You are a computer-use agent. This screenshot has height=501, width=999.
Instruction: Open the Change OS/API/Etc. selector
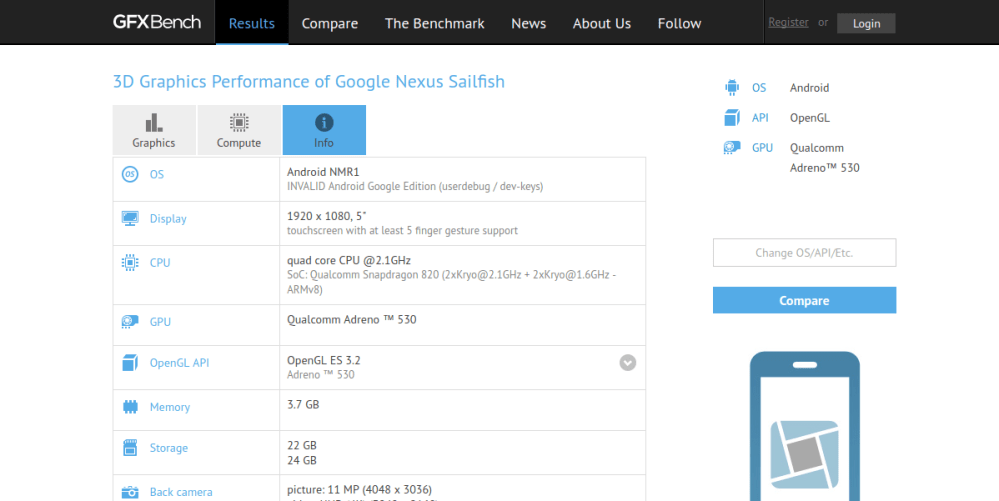pyautogui.click(x=804, y=253)
